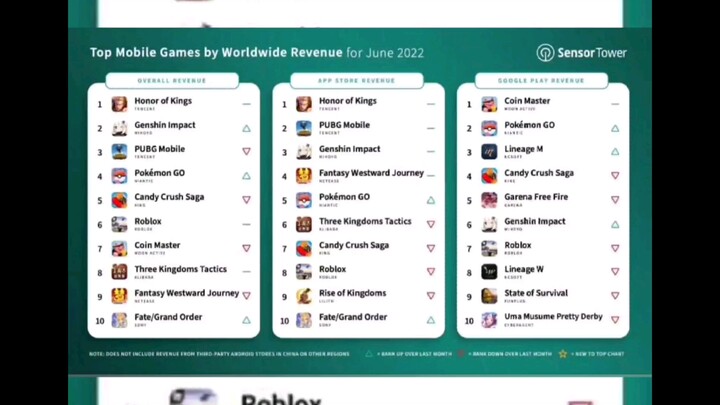This screenshot has width=720, height=405.
Task: Click 'Candy Crush Saga' name in App Store list
Action: (x=354, y=245)
